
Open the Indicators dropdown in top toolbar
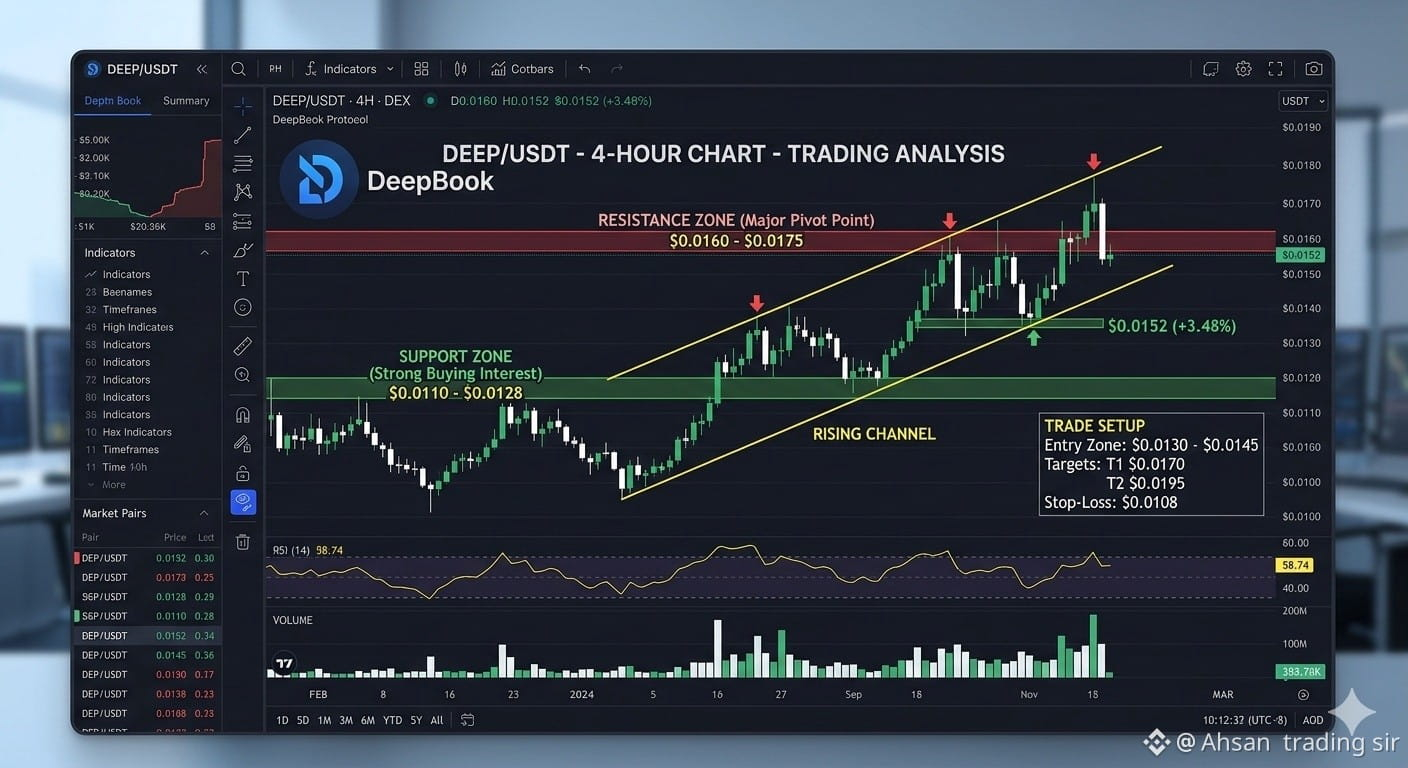pos(349,69)
